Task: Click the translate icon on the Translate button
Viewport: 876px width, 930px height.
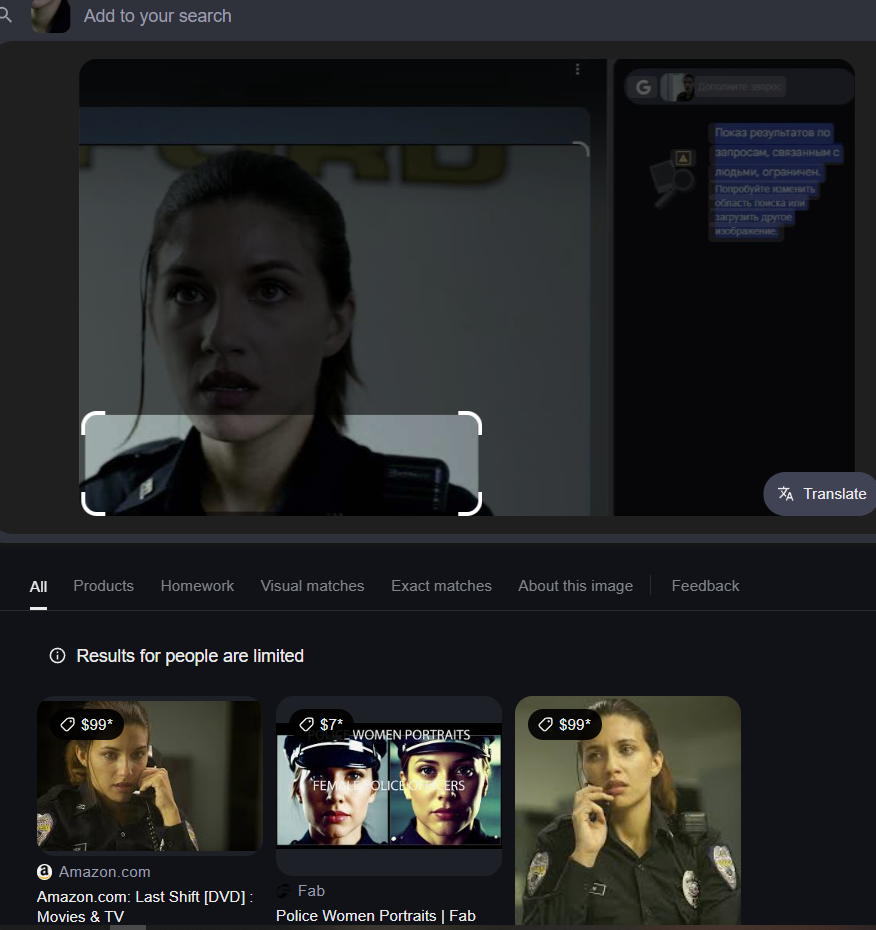Action: coord(786,493)
